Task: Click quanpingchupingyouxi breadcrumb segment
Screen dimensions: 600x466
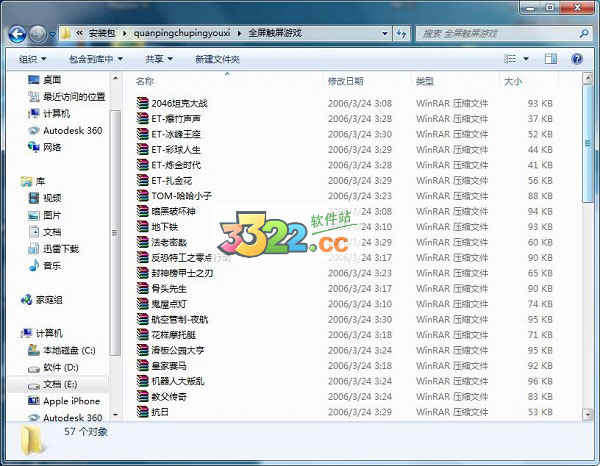Action: coord(182,34)
